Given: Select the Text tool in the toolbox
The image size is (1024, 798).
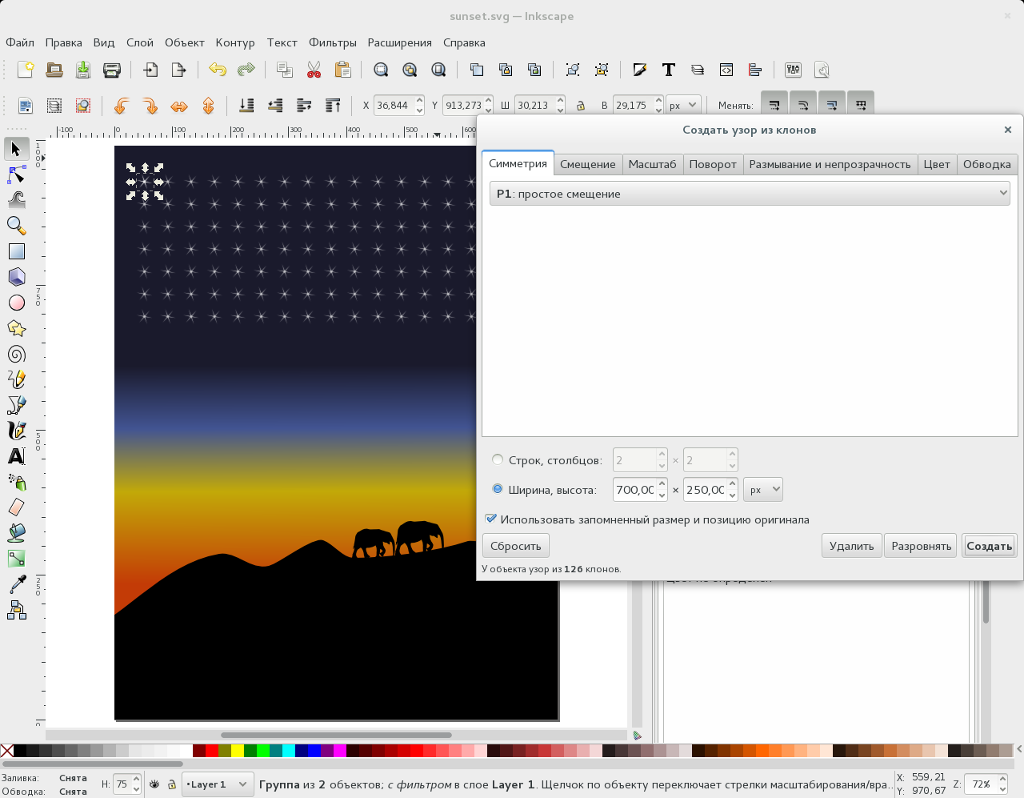Looking at the screenshot, I should [16, 455].
